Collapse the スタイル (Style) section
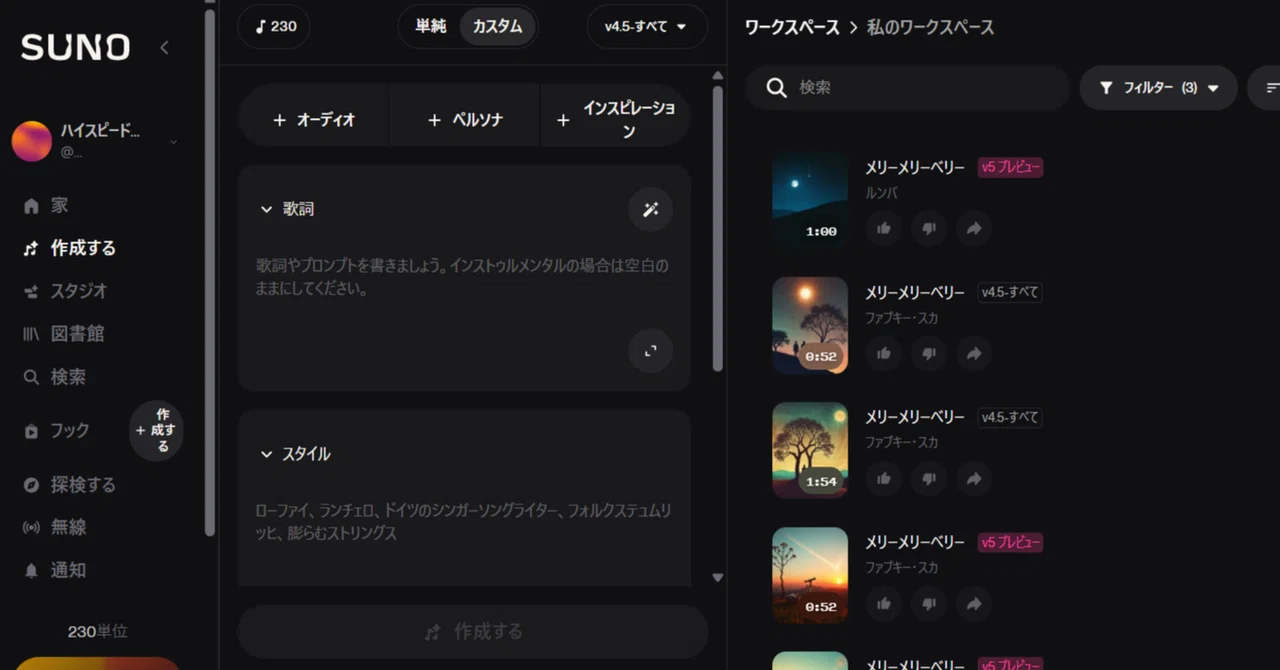 [295, 454]
